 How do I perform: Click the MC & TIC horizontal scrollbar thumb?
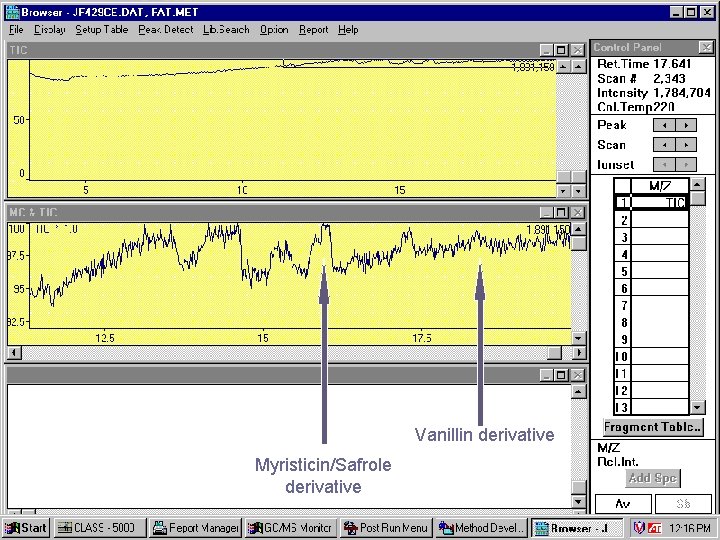(x=554, y=353)
